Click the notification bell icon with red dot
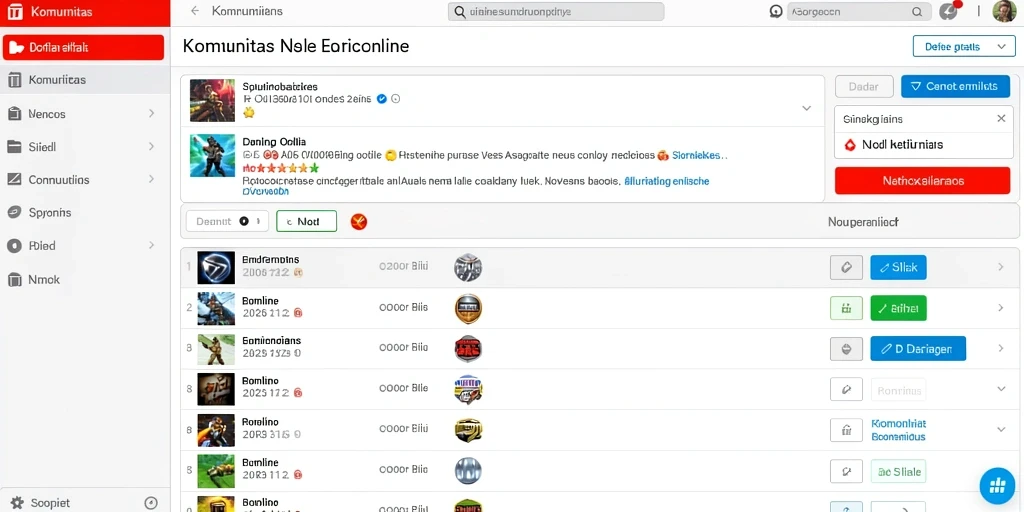 (x=949, y=11)
